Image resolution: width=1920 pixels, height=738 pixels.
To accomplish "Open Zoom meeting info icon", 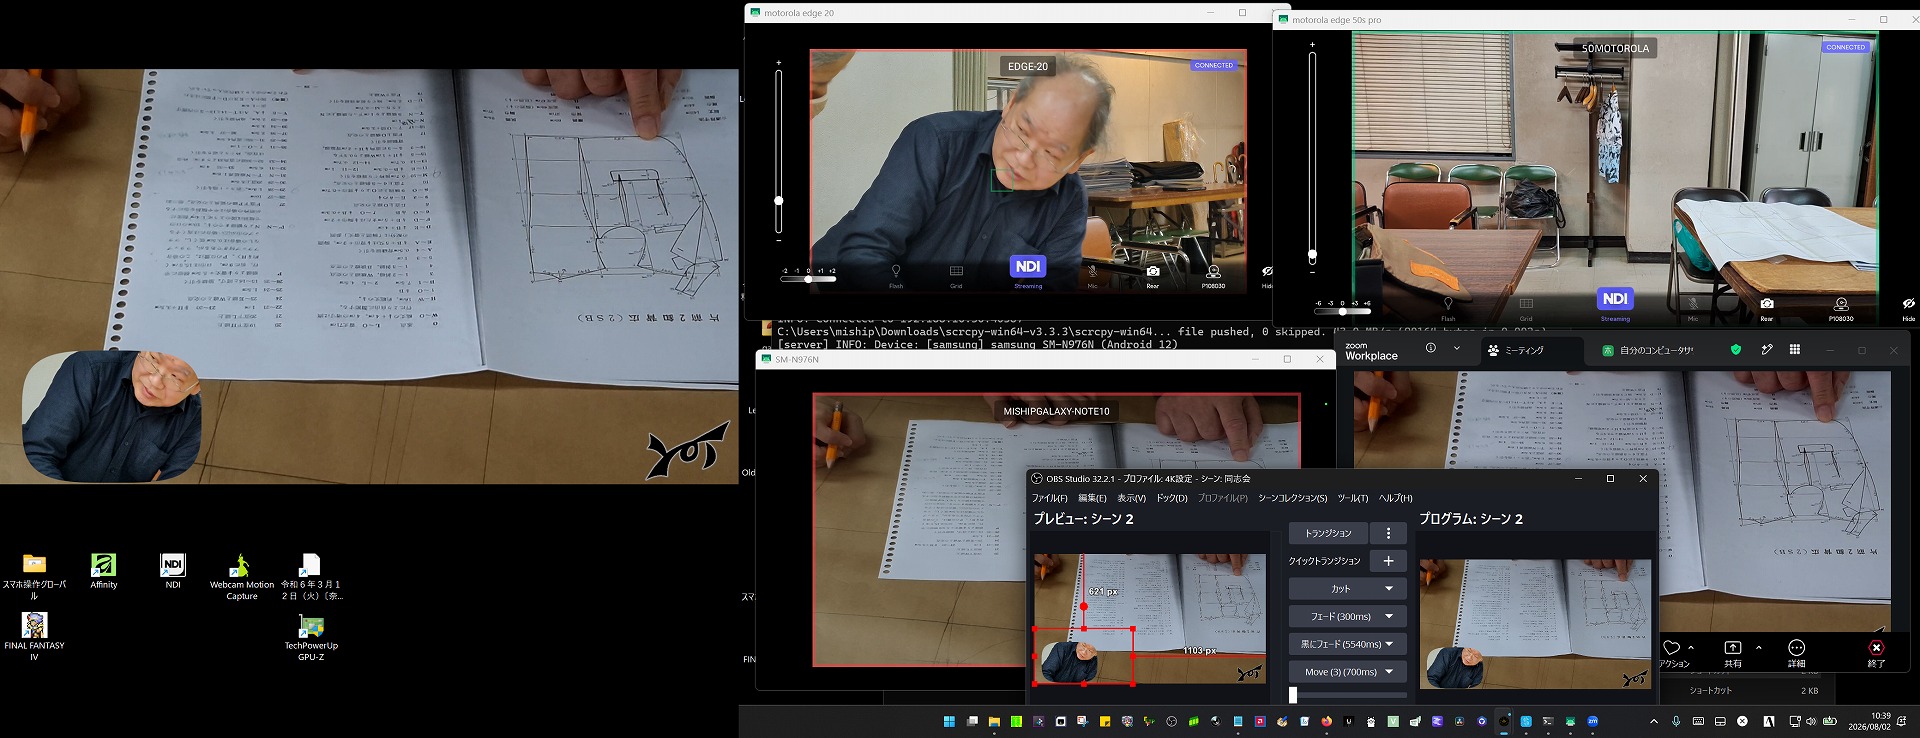I will tap(1431, 348).
